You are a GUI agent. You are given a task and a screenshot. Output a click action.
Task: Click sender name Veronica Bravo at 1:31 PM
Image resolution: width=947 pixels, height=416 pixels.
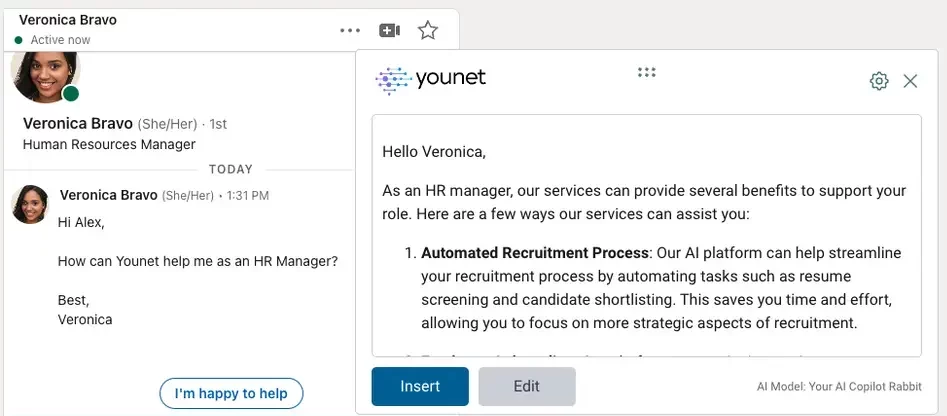(x=109, y=196)
